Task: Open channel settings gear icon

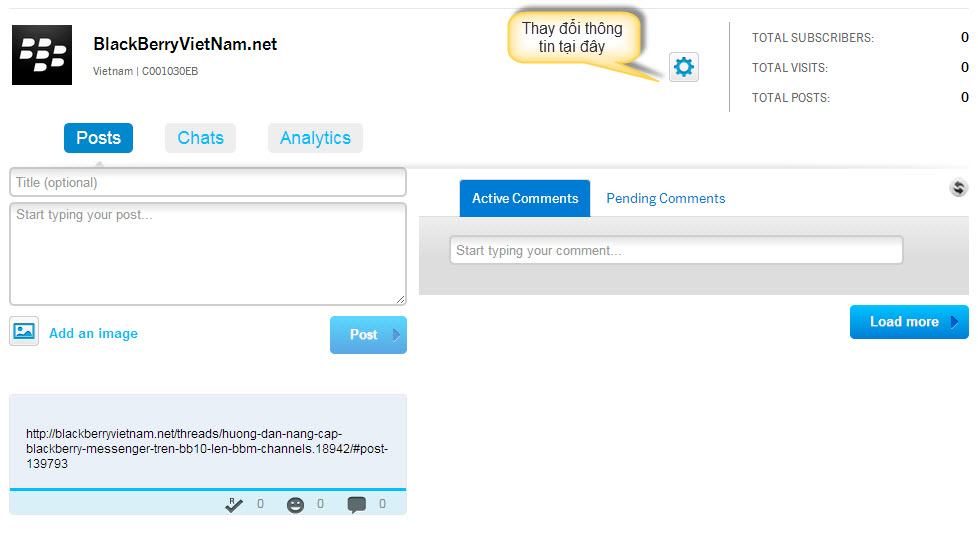Action: 684,67
